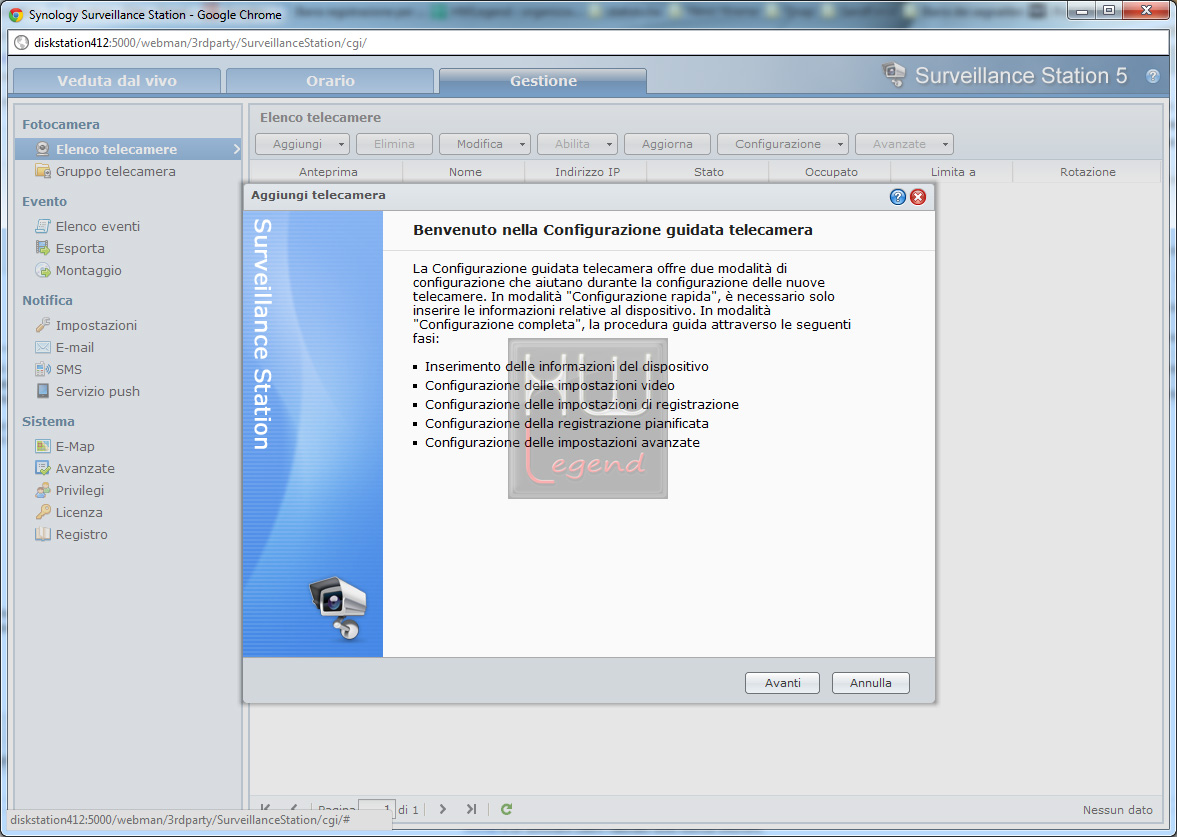Image resolution: width=1177 pixels, height=837 pixels.
Task: Sort by the Nome column header
Action: point(465,172)
